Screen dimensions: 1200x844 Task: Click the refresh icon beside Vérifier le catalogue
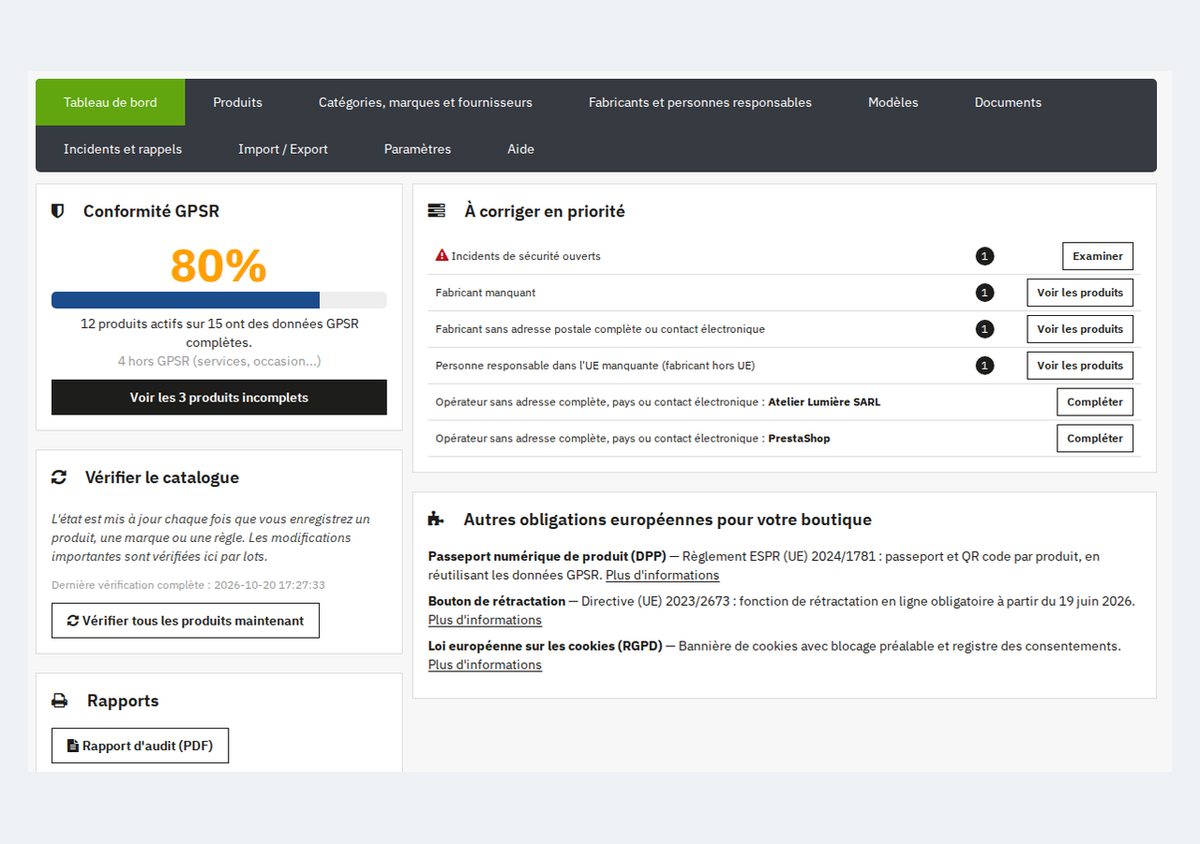point(59,477)
